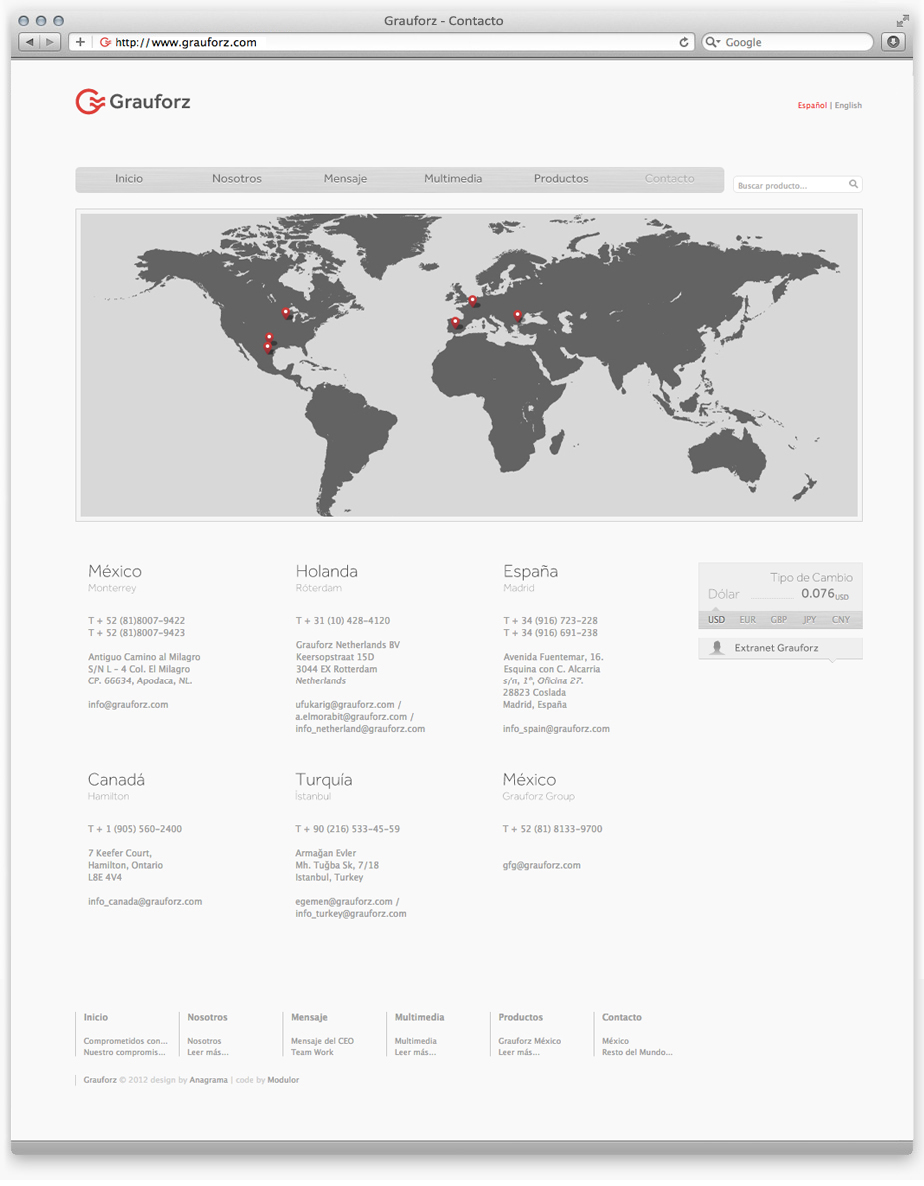Select the CNY currency tab
Viewport: 924px width, 1186px height.
pos(841,619)
